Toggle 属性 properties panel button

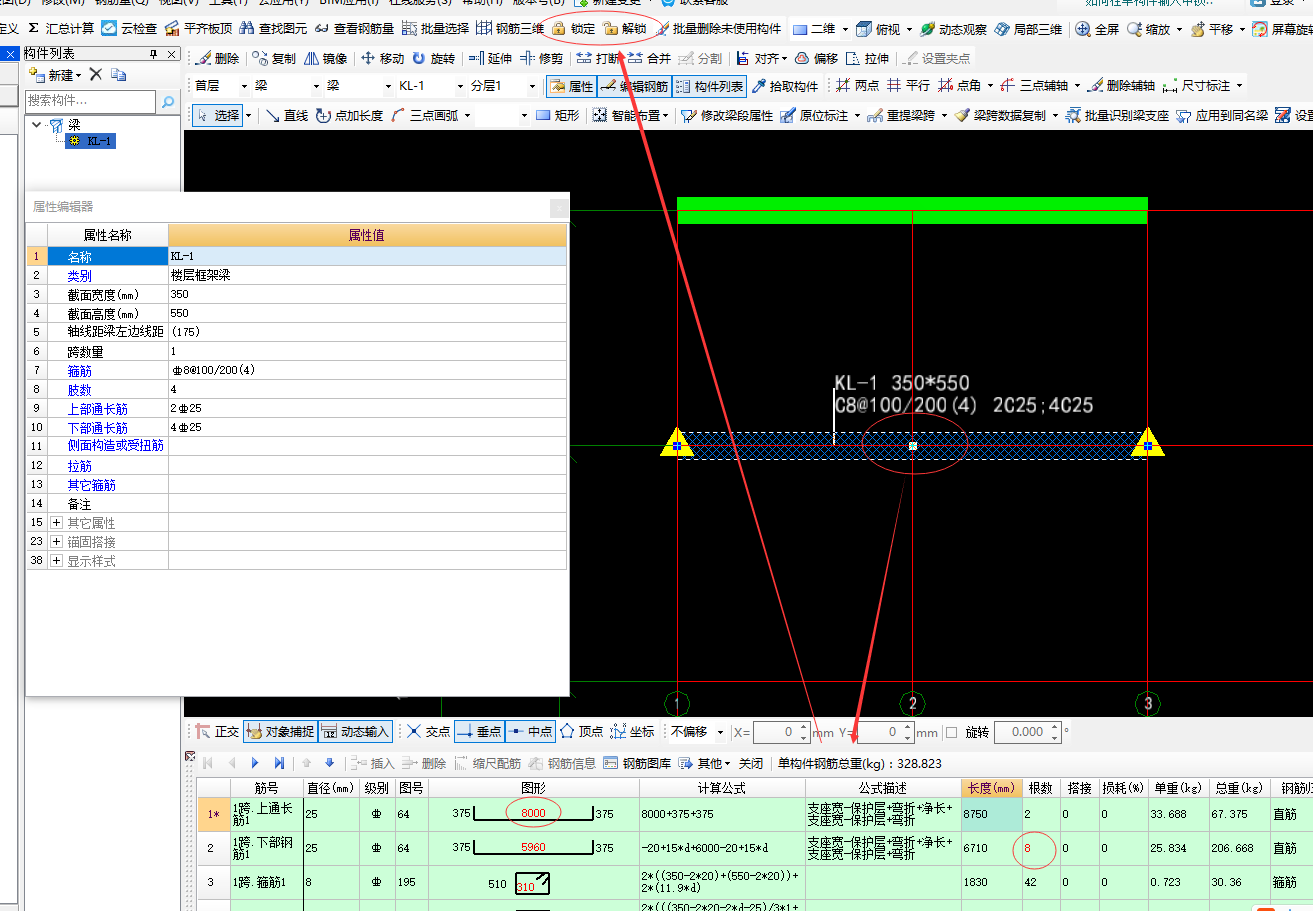(x=572, y=87)
